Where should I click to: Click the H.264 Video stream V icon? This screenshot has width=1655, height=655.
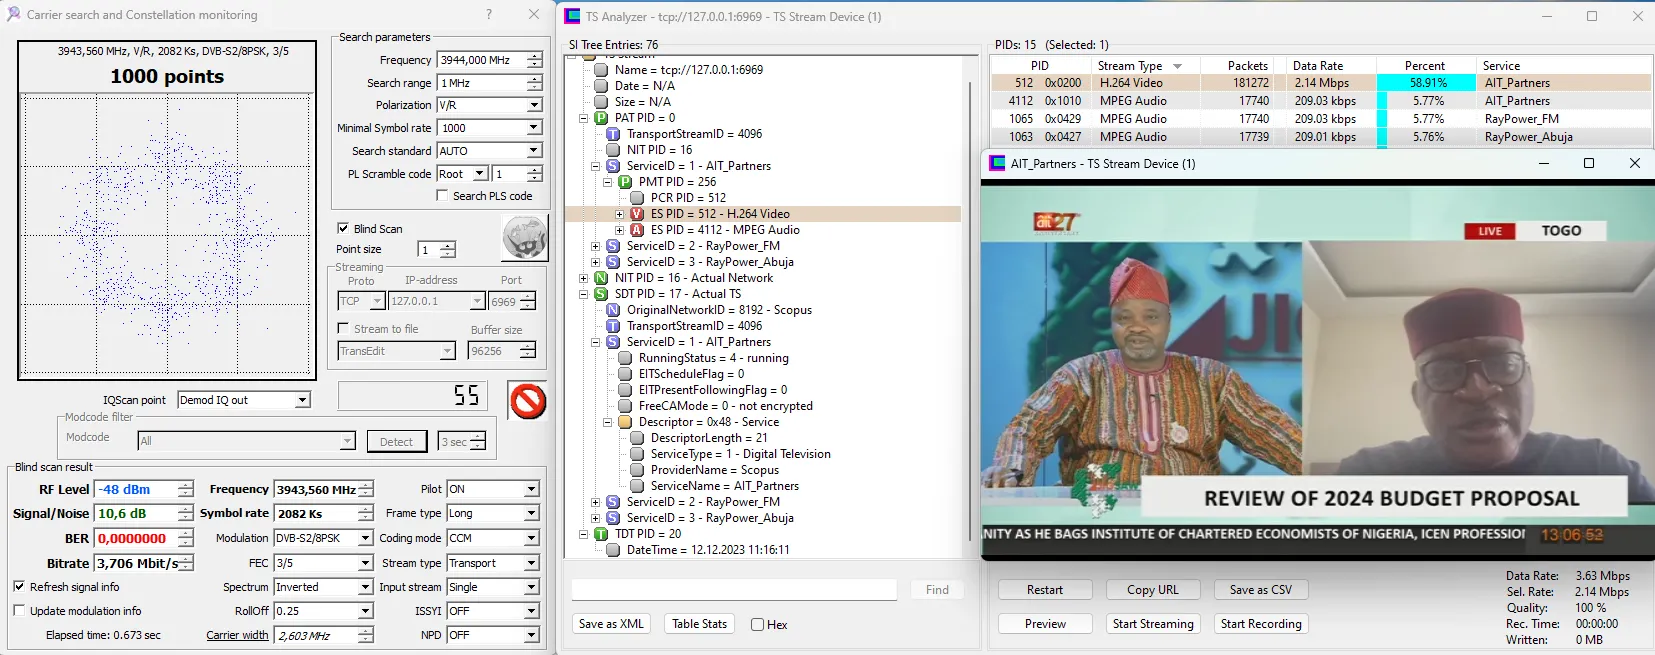click(x=637, y=214)
